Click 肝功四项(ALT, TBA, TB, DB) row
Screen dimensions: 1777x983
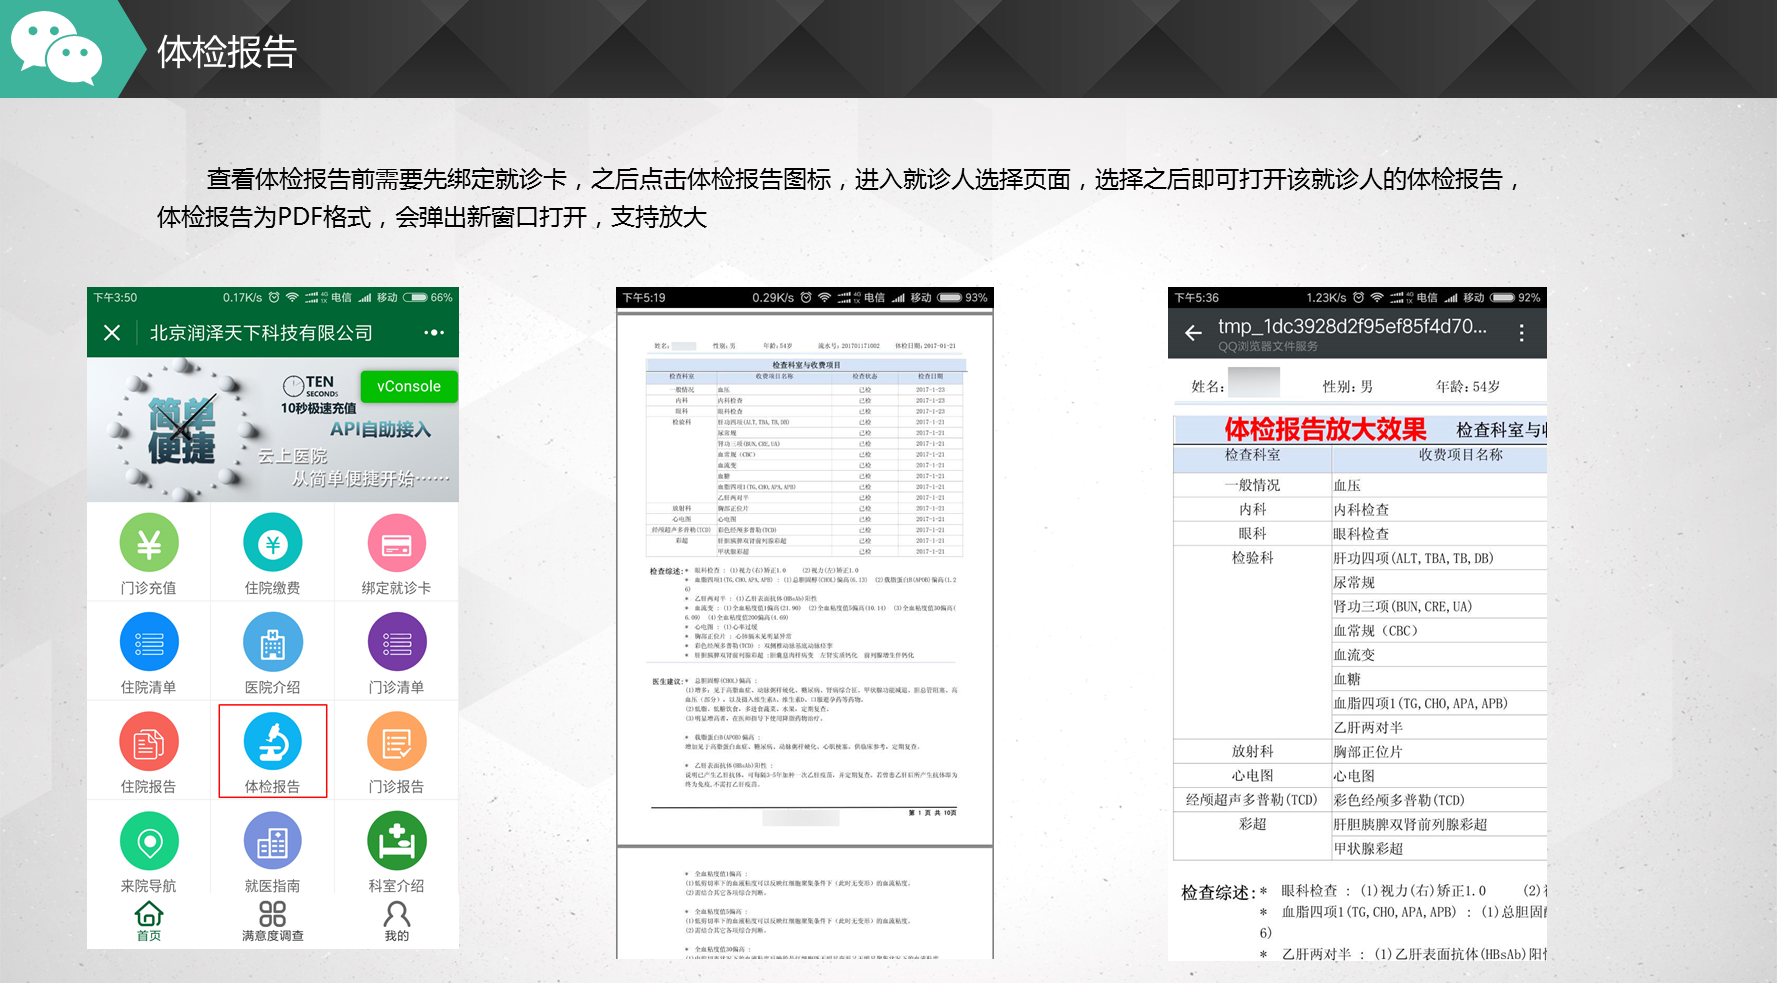(1439, 558)
